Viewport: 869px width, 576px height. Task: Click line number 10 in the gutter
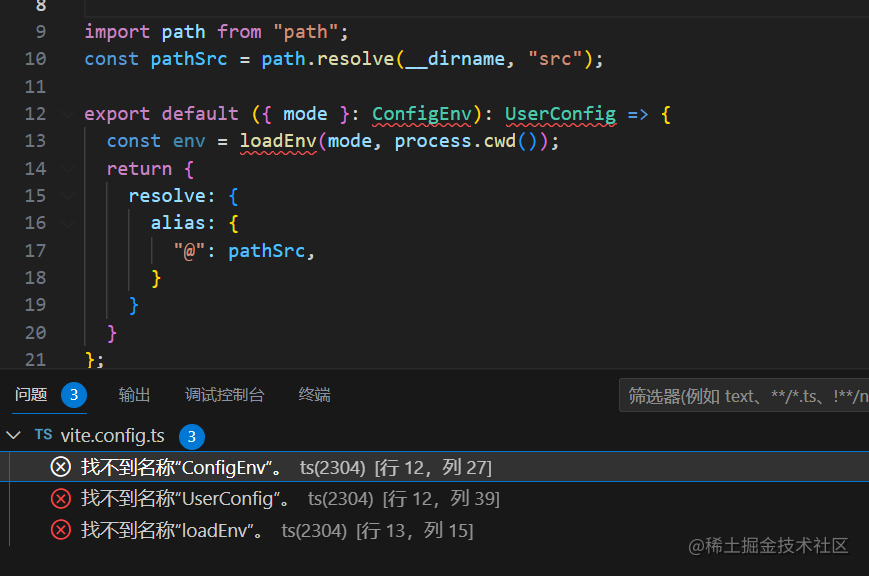35,59
